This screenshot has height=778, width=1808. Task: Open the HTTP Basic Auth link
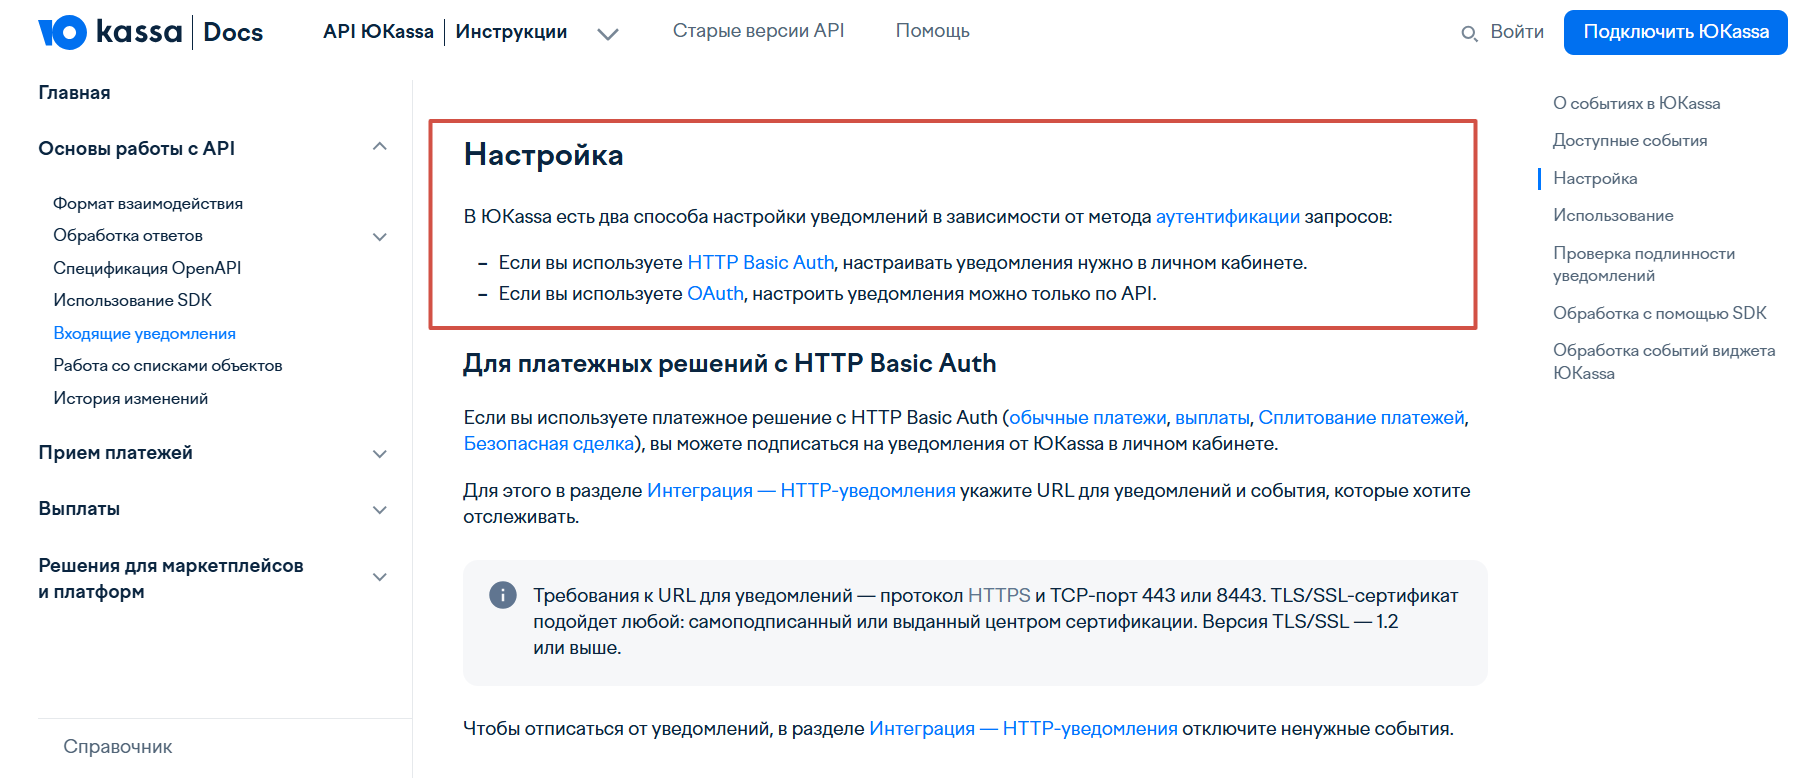click(760, 262)
